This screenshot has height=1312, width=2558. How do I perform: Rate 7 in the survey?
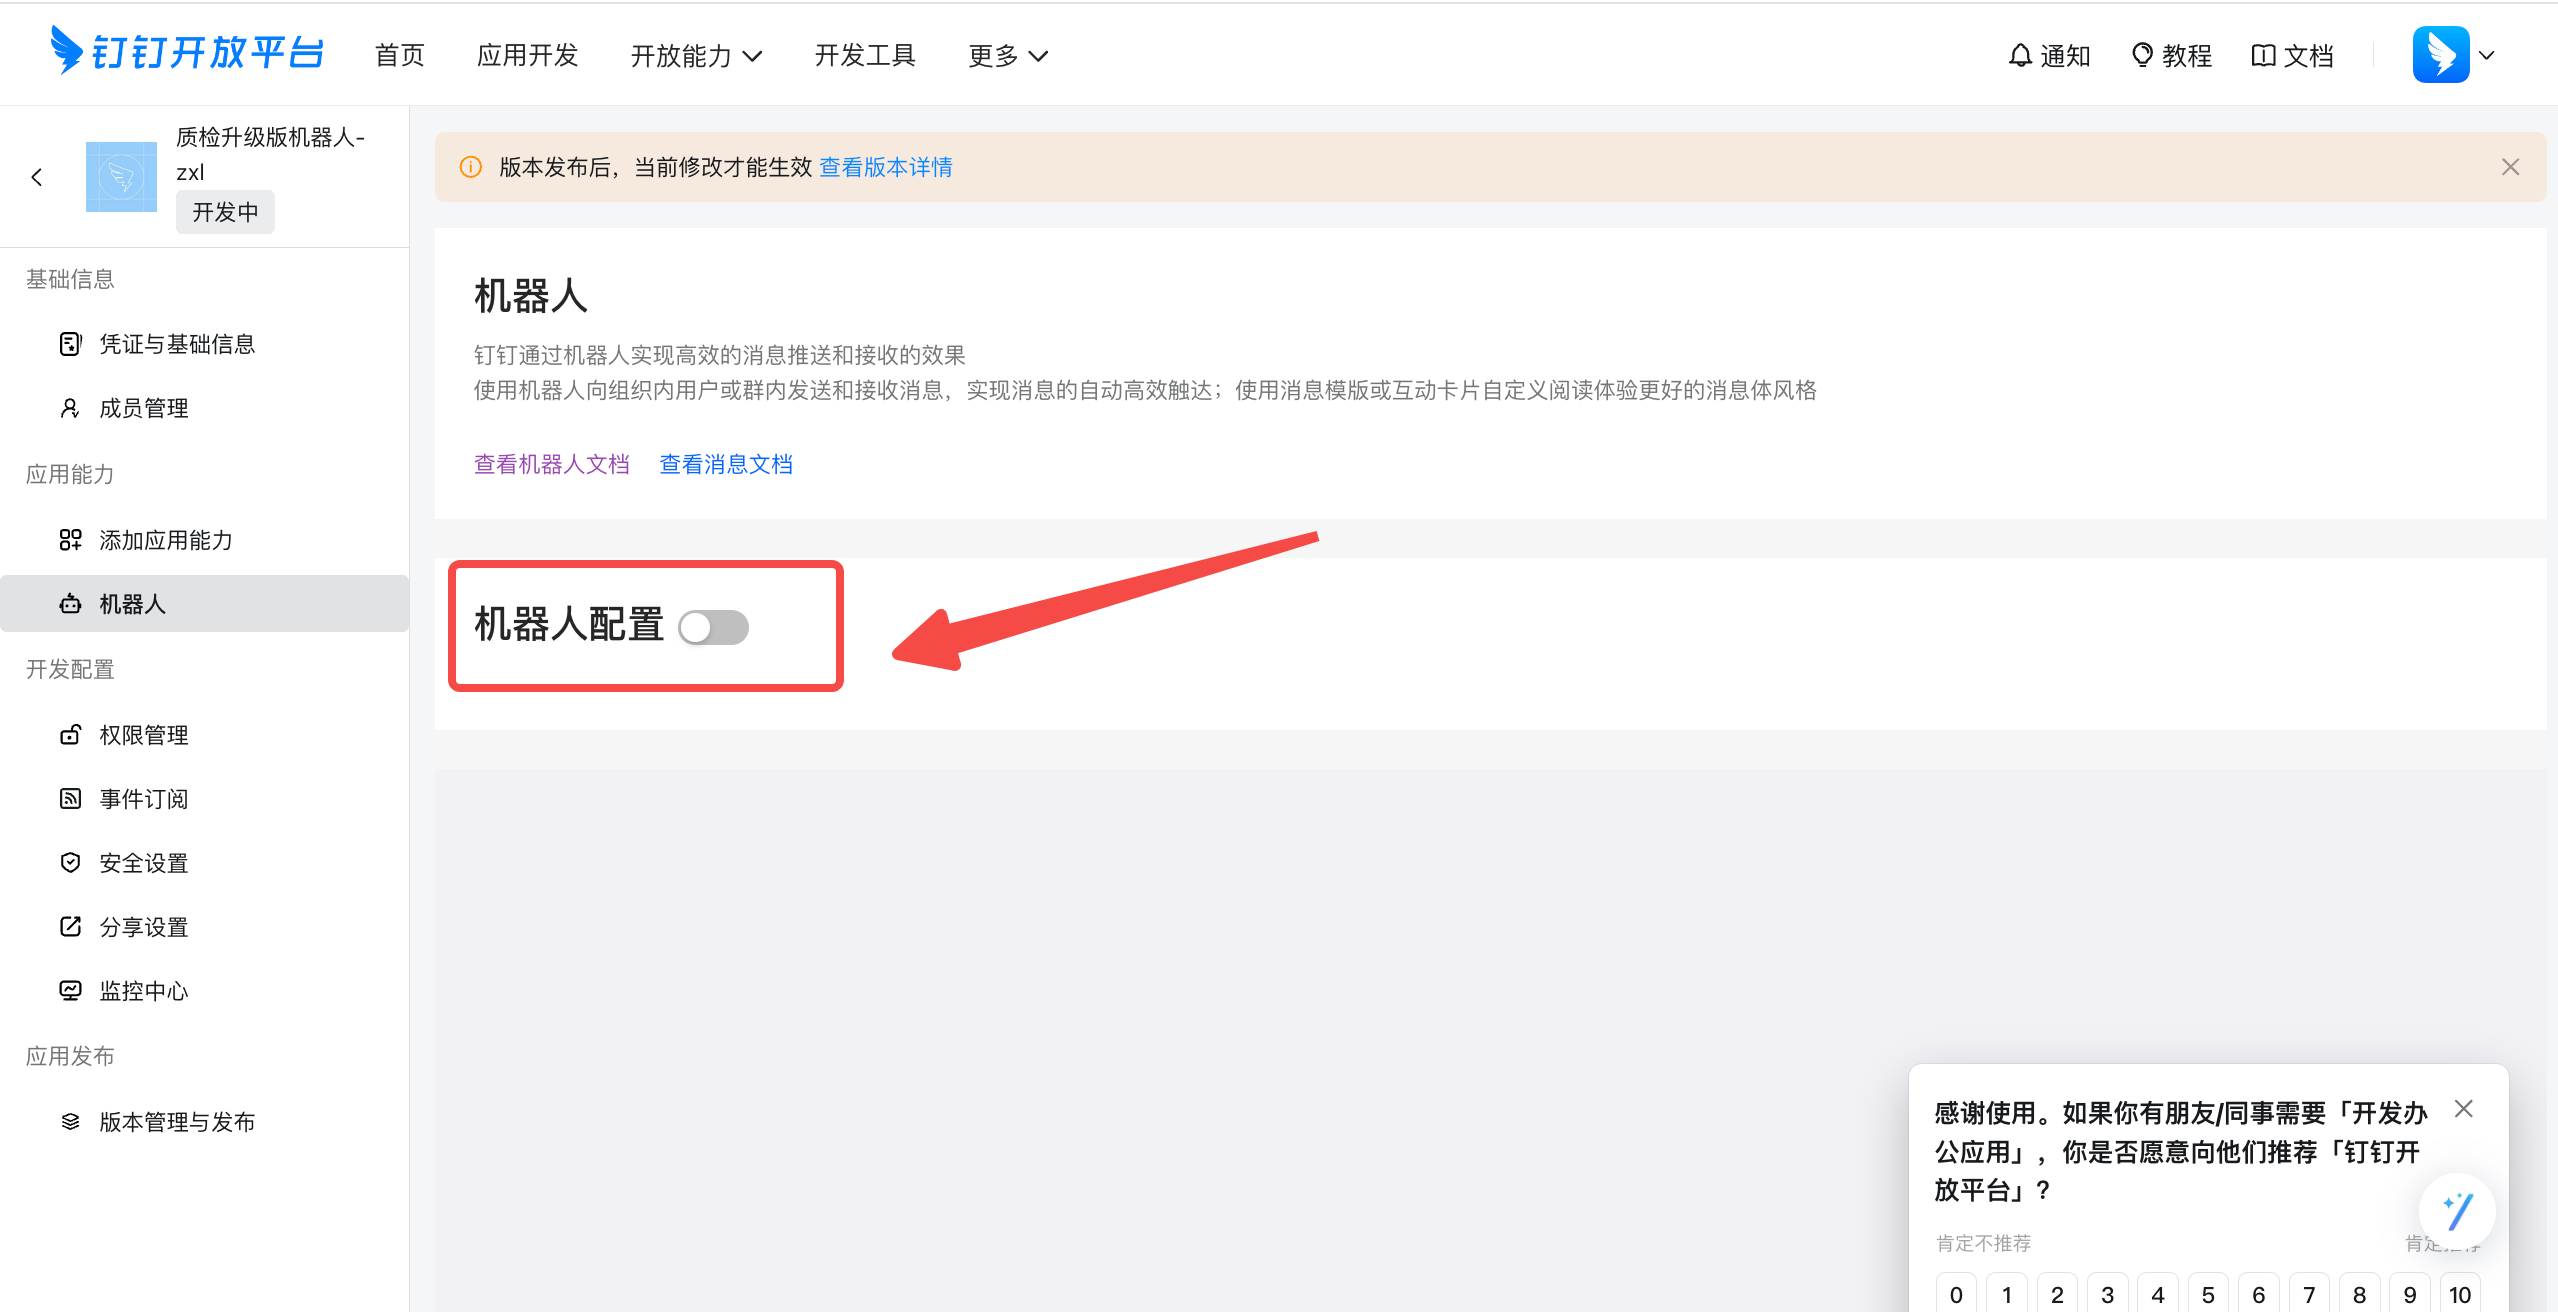point(2309,1294)
